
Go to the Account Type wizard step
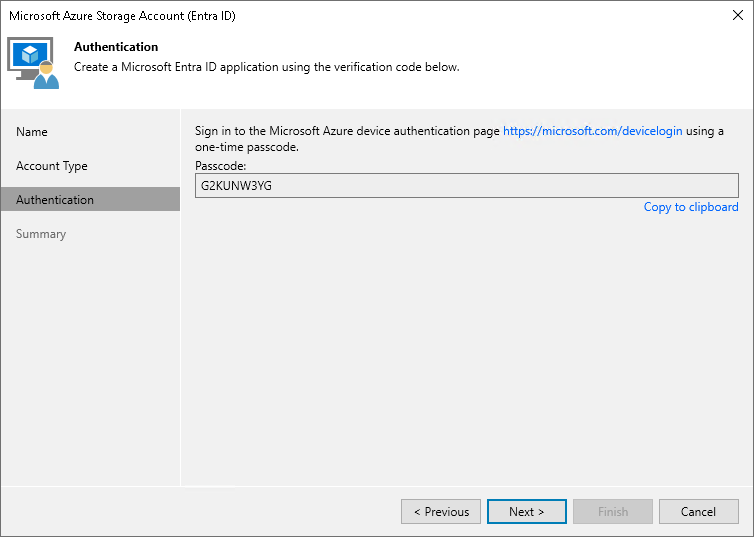51,166
